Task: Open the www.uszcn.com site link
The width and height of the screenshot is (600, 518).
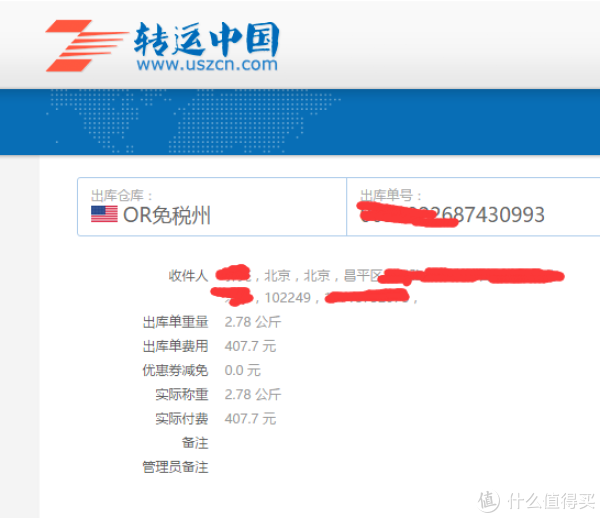Action: pyautogui.click(x=207, y=64)
